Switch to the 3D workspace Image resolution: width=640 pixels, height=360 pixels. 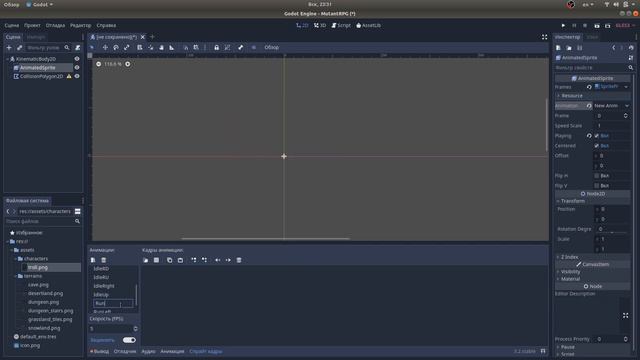pos(320,25)
